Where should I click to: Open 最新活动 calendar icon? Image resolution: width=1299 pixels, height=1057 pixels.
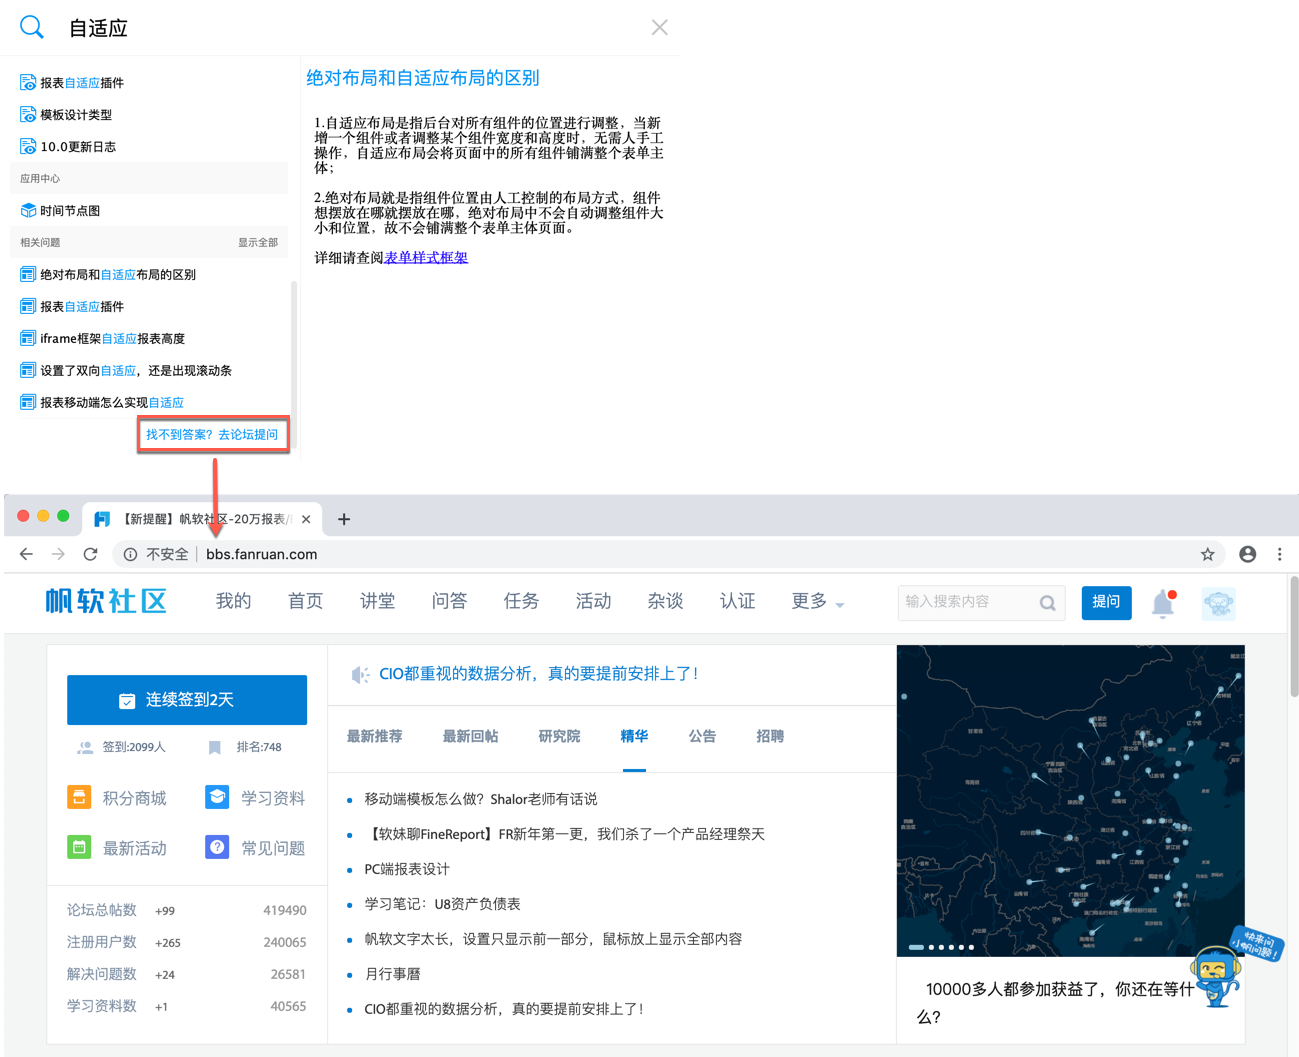click(79, 847)
